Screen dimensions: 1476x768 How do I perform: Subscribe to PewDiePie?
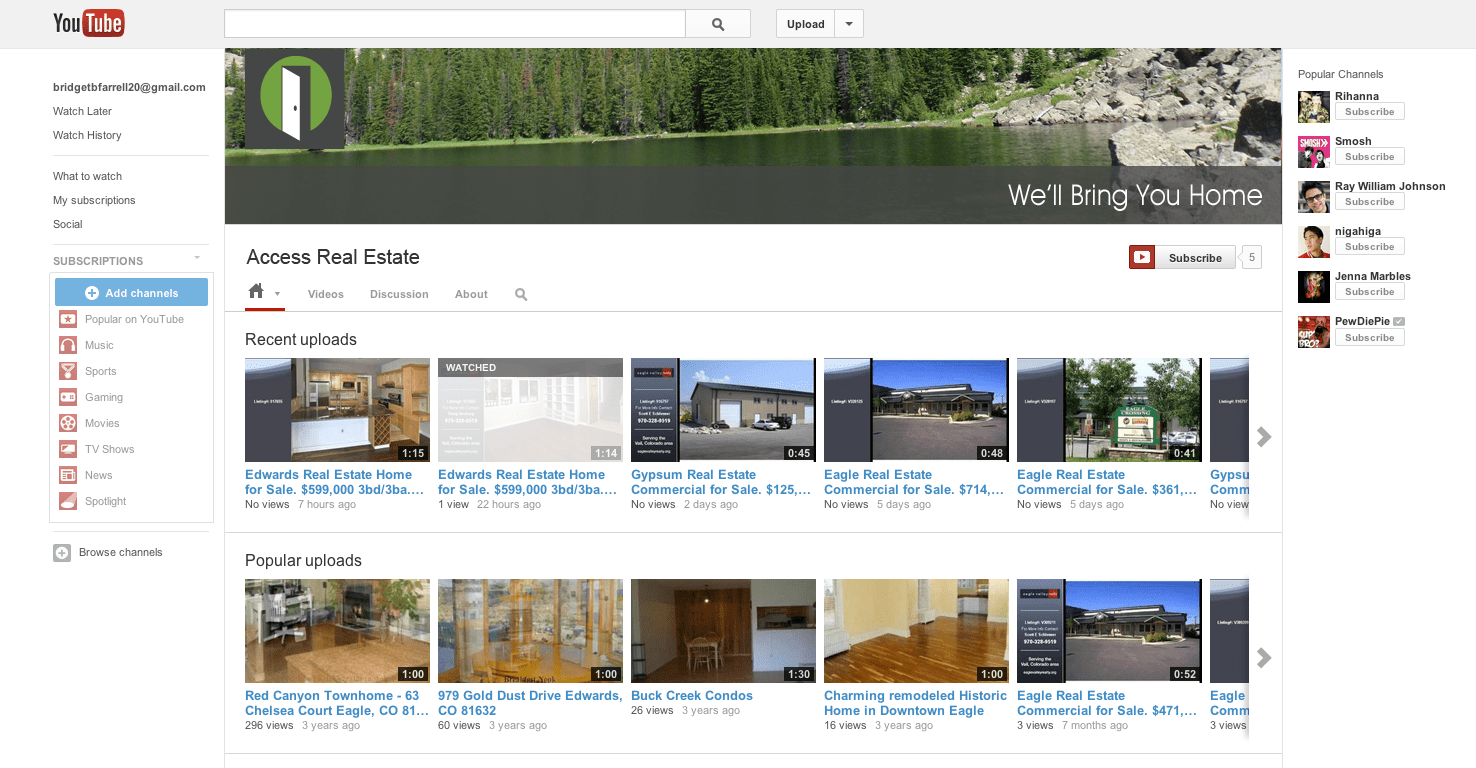click(1369, 338)
